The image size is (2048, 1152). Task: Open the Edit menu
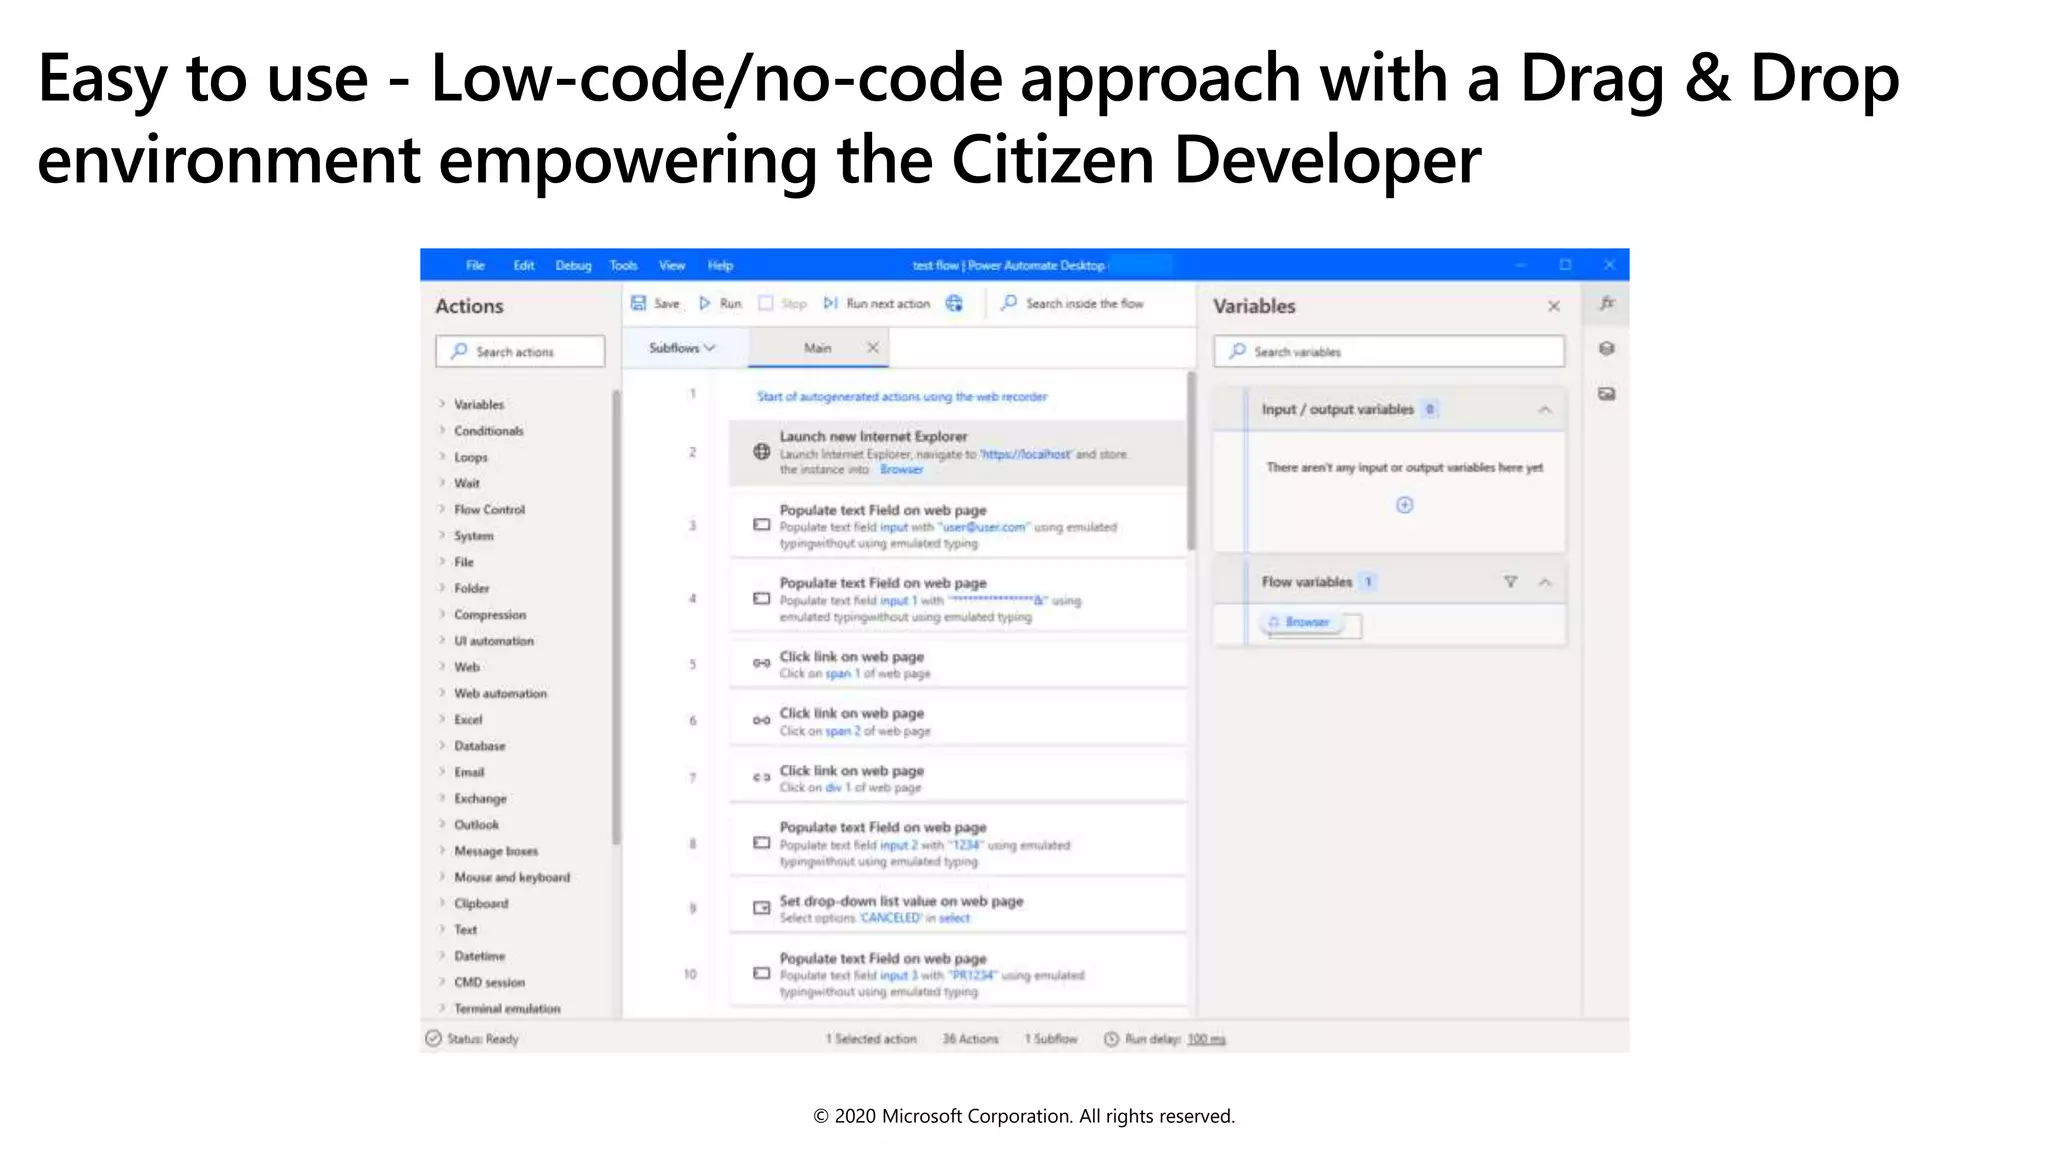[x=524, y=265]
